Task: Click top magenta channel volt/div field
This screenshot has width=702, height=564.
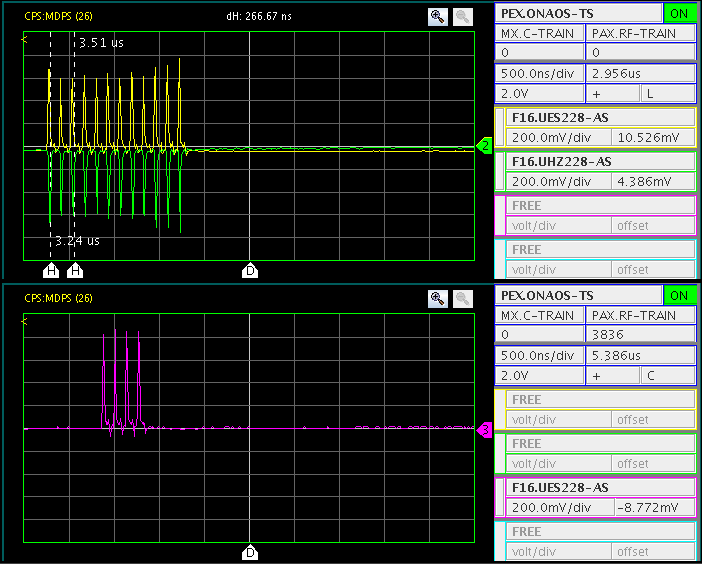Action: 558,225
